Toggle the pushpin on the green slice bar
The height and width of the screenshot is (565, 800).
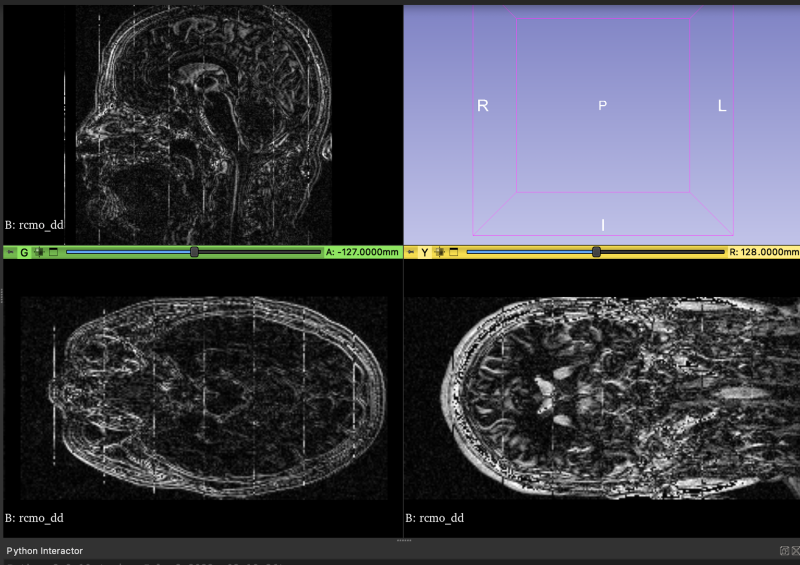click(10, 252)
